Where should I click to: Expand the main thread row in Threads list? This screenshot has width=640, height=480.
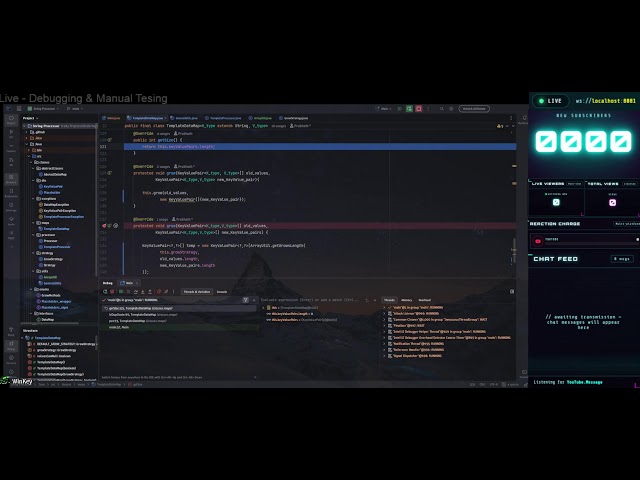point(384,308)
